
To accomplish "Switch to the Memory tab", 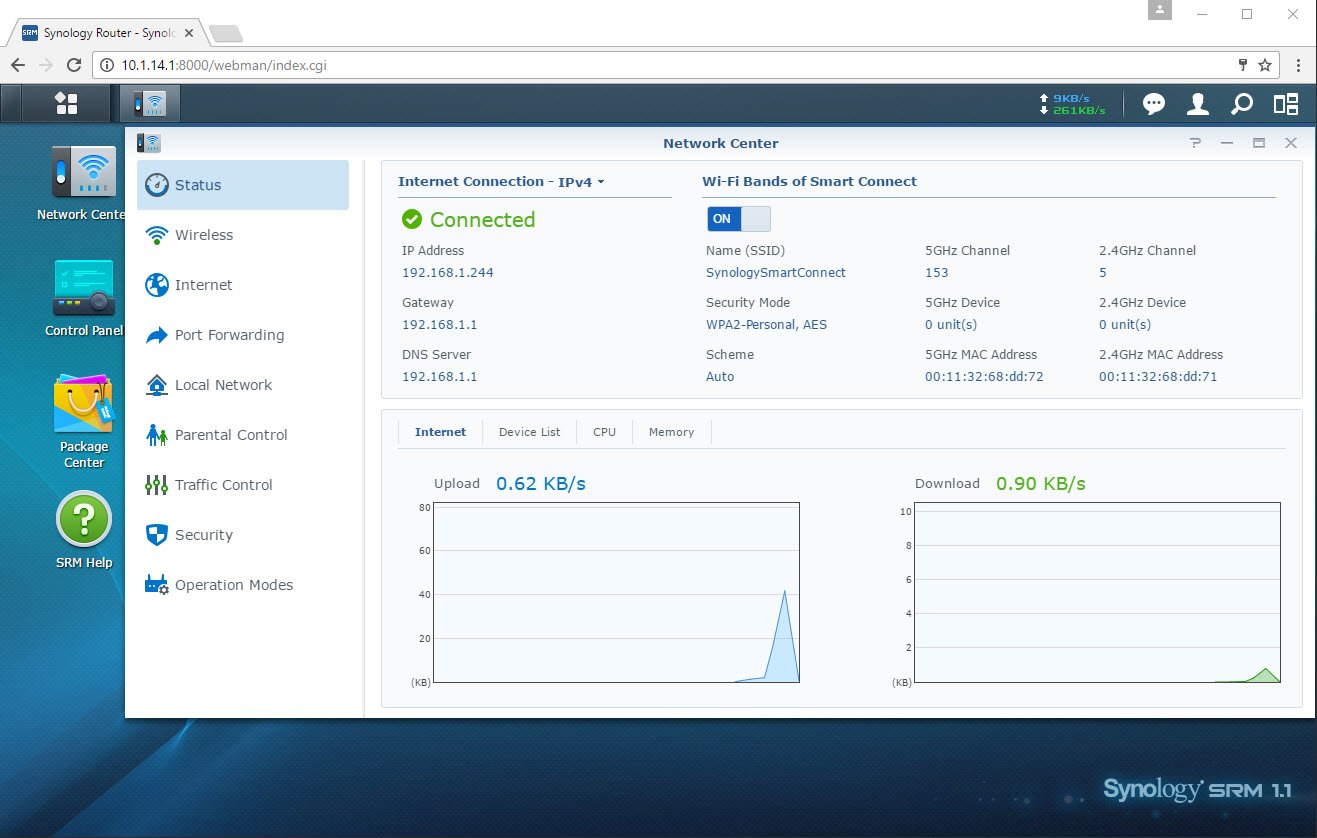I will (671, 432).
